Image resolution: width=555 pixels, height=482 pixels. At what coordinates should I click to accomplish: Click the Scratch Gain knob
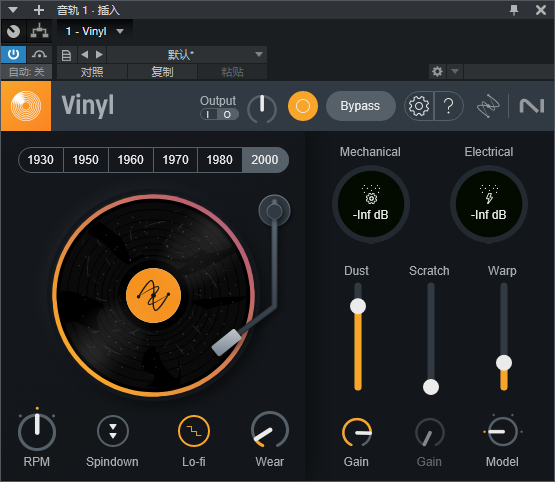[430, 432]
